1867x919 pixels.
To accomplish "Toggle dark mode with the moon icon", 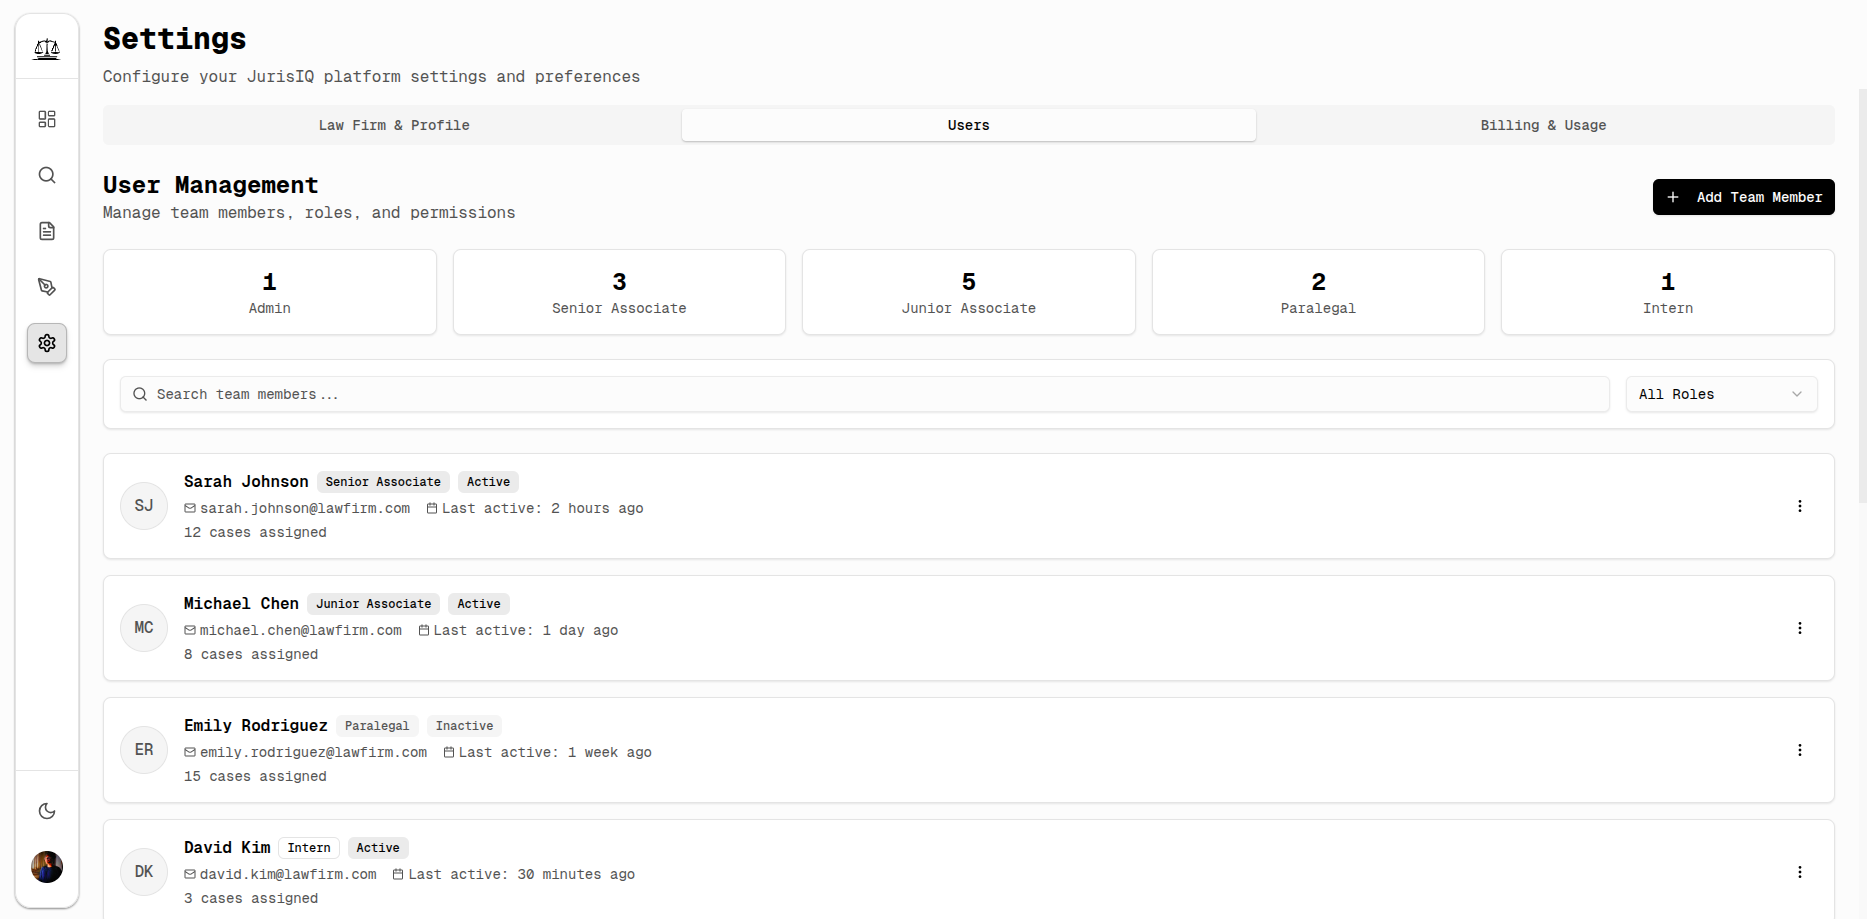I will (47, 811).
